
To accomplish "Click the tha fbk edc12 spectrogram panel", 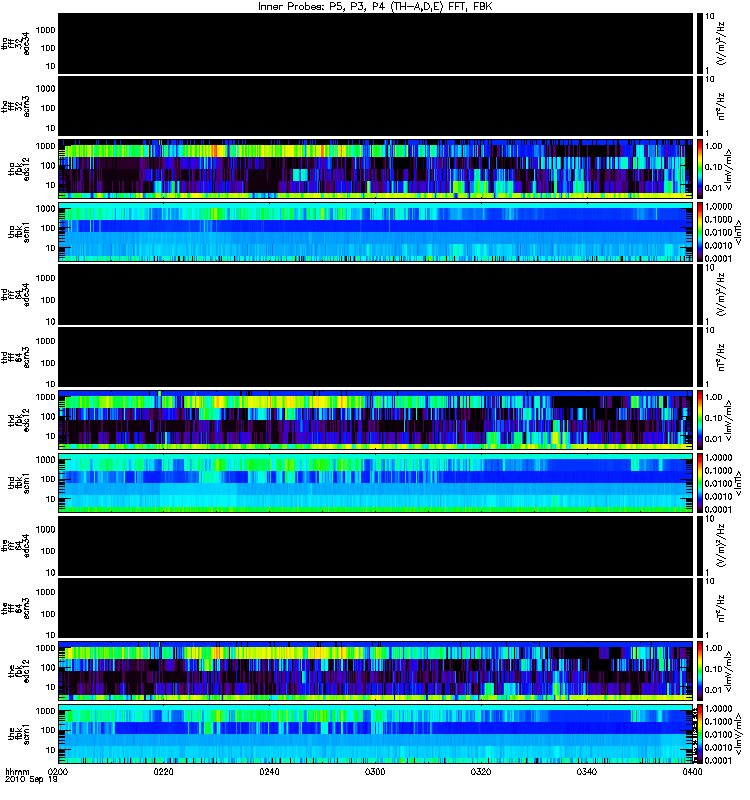I will (376, 169).
